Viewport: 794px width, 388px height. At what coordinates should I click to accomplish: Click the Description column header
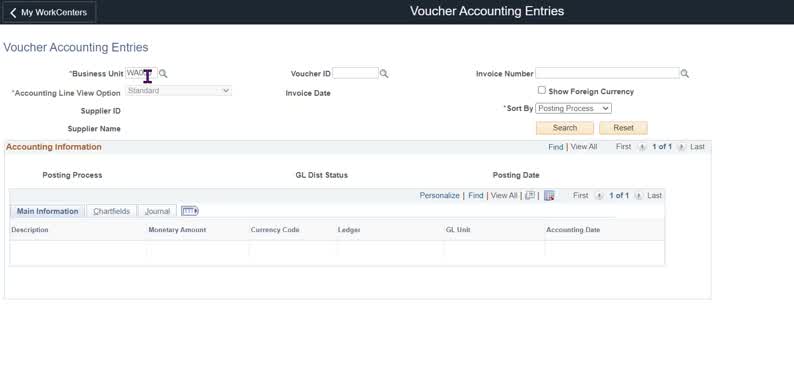point(30,230)
